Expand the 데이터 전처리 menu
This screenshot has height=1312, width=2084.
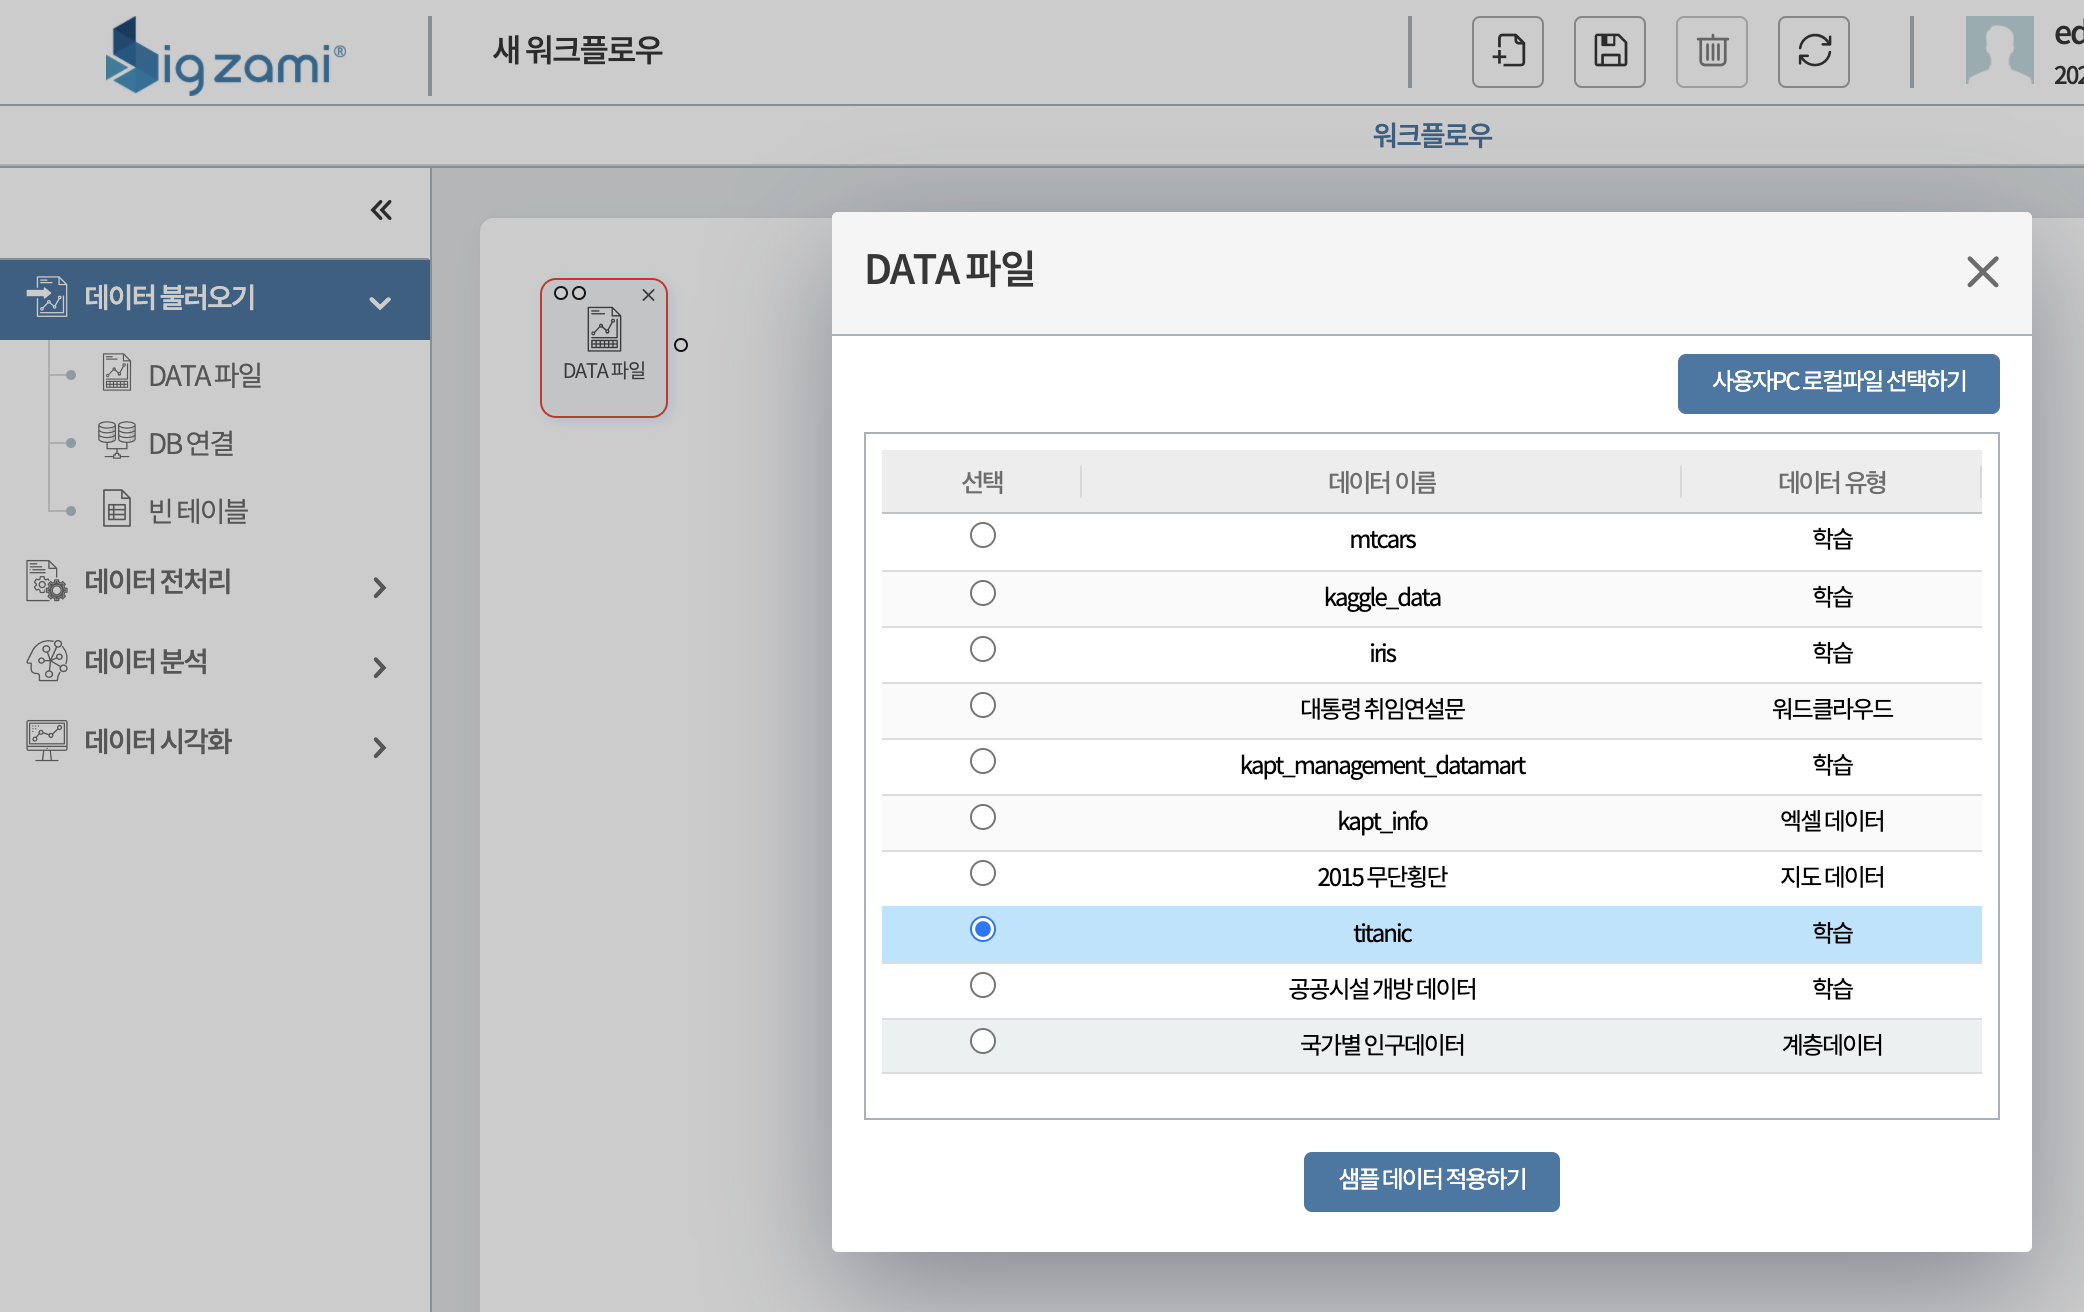[x=379, y=587]
